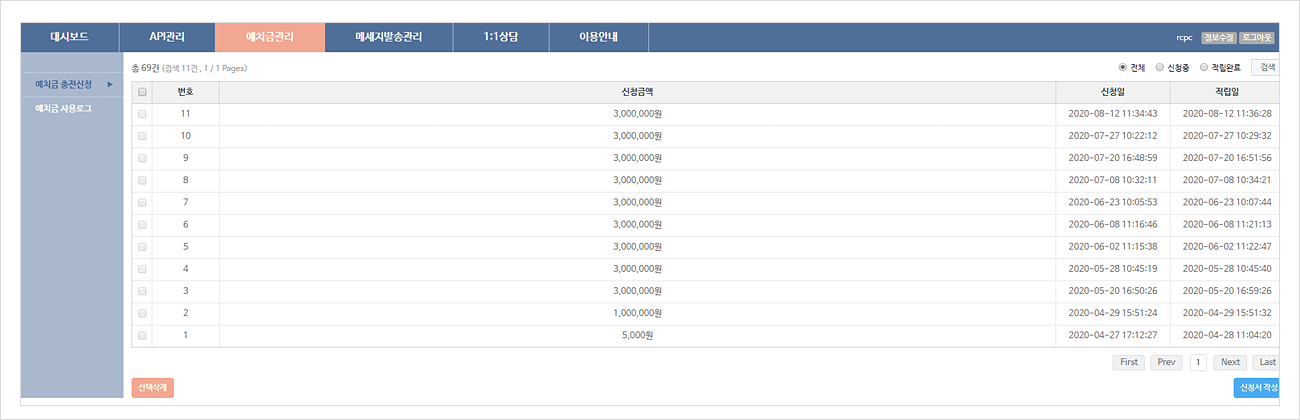Click the rcpc username label
The image size is (1300, 420).
1185,38
